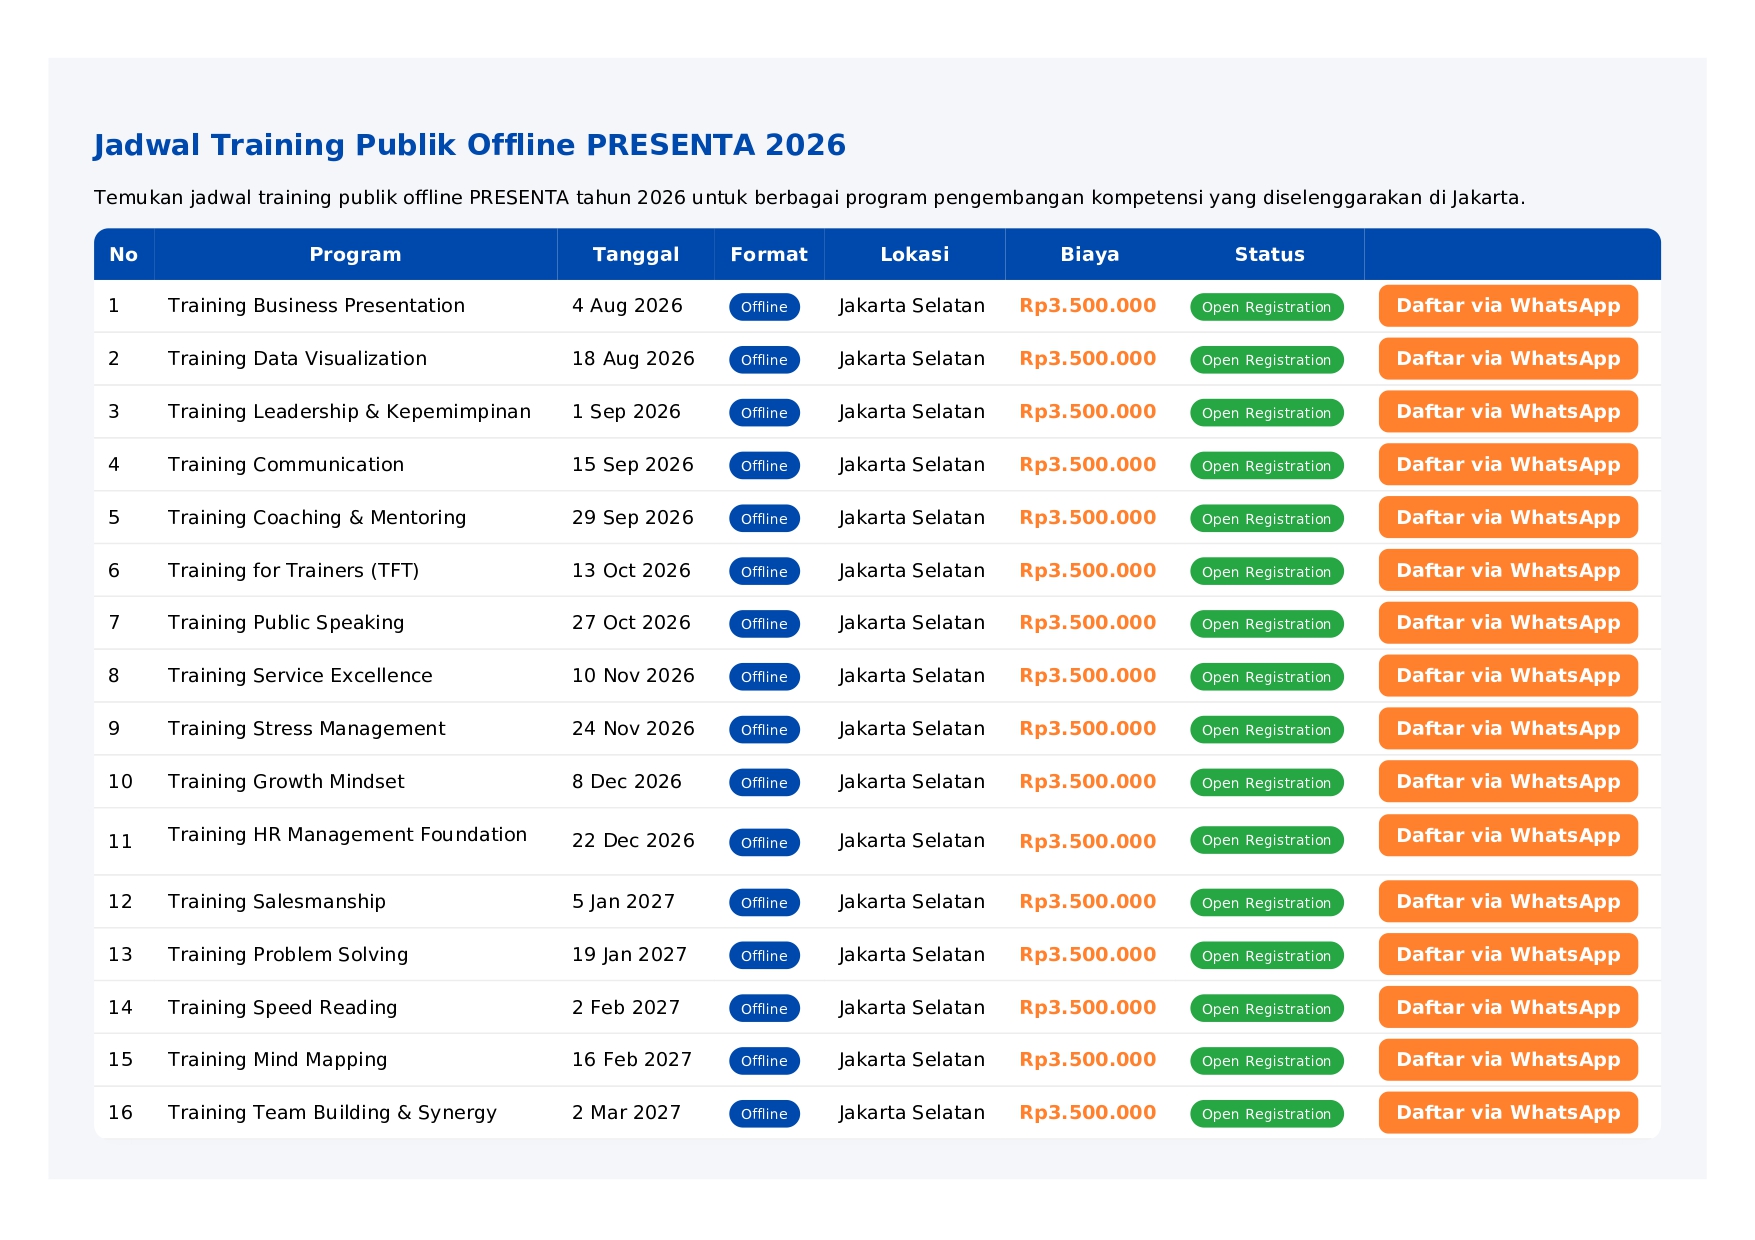Click the program name Training Data Visualization

coord(297,359)
